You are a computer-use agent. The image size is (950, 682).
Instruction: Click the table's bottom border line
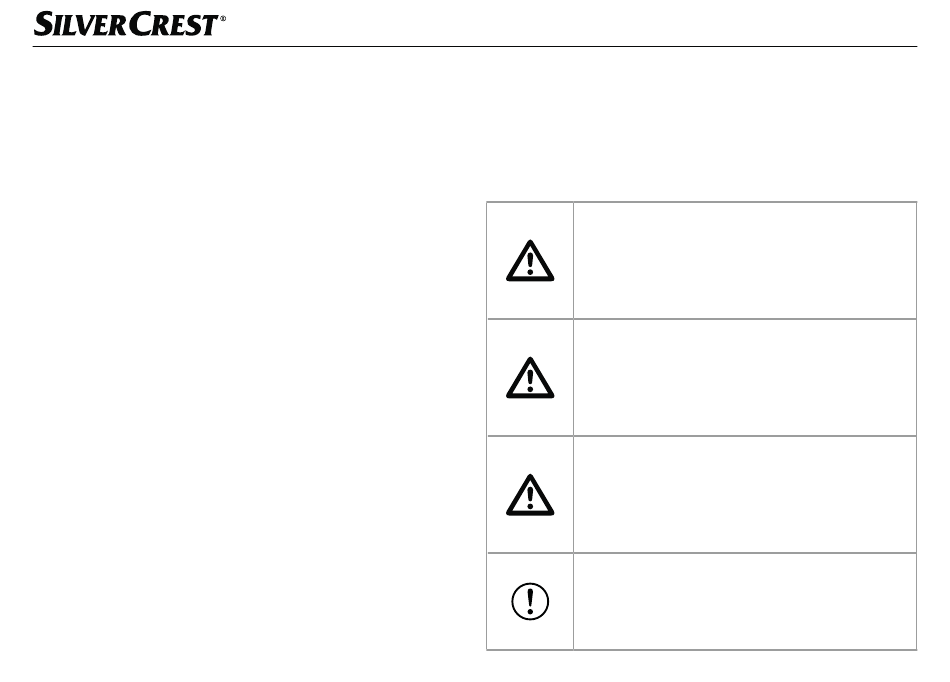pyautogui.click(x=702, y=650)
